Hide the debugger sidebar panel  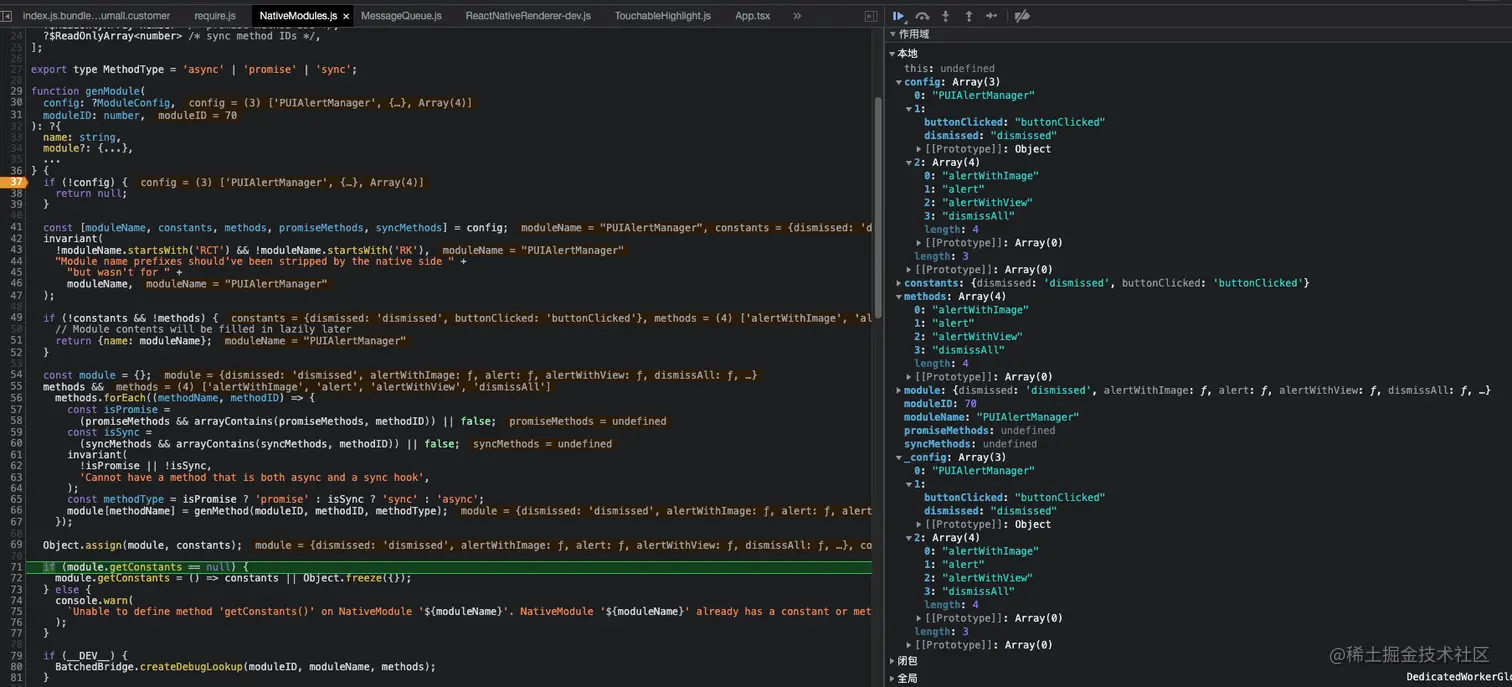[870, 16]
